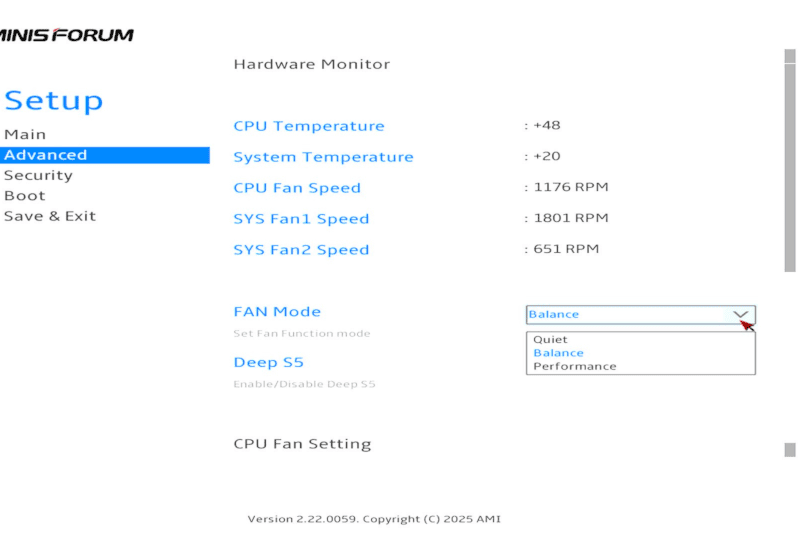Select the Advanced menu item
Screen dimensions: 800x540
[x=46, y=155]
